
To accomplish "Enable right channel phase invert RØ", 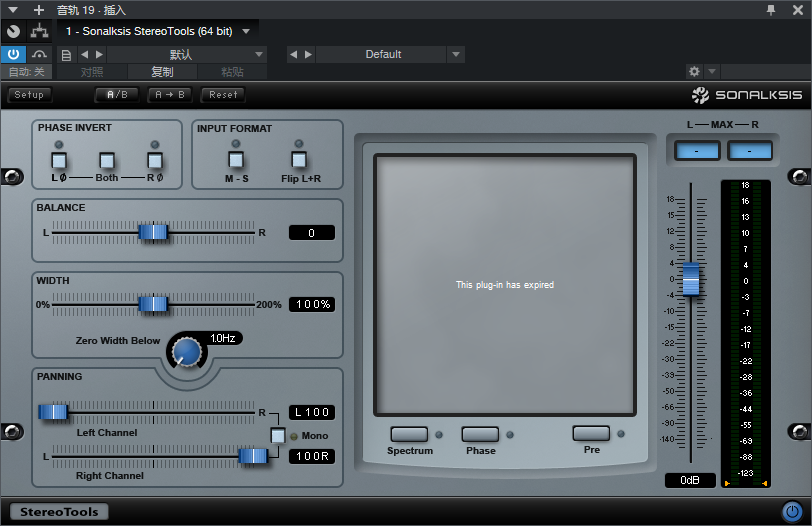I will click(155, 160).
